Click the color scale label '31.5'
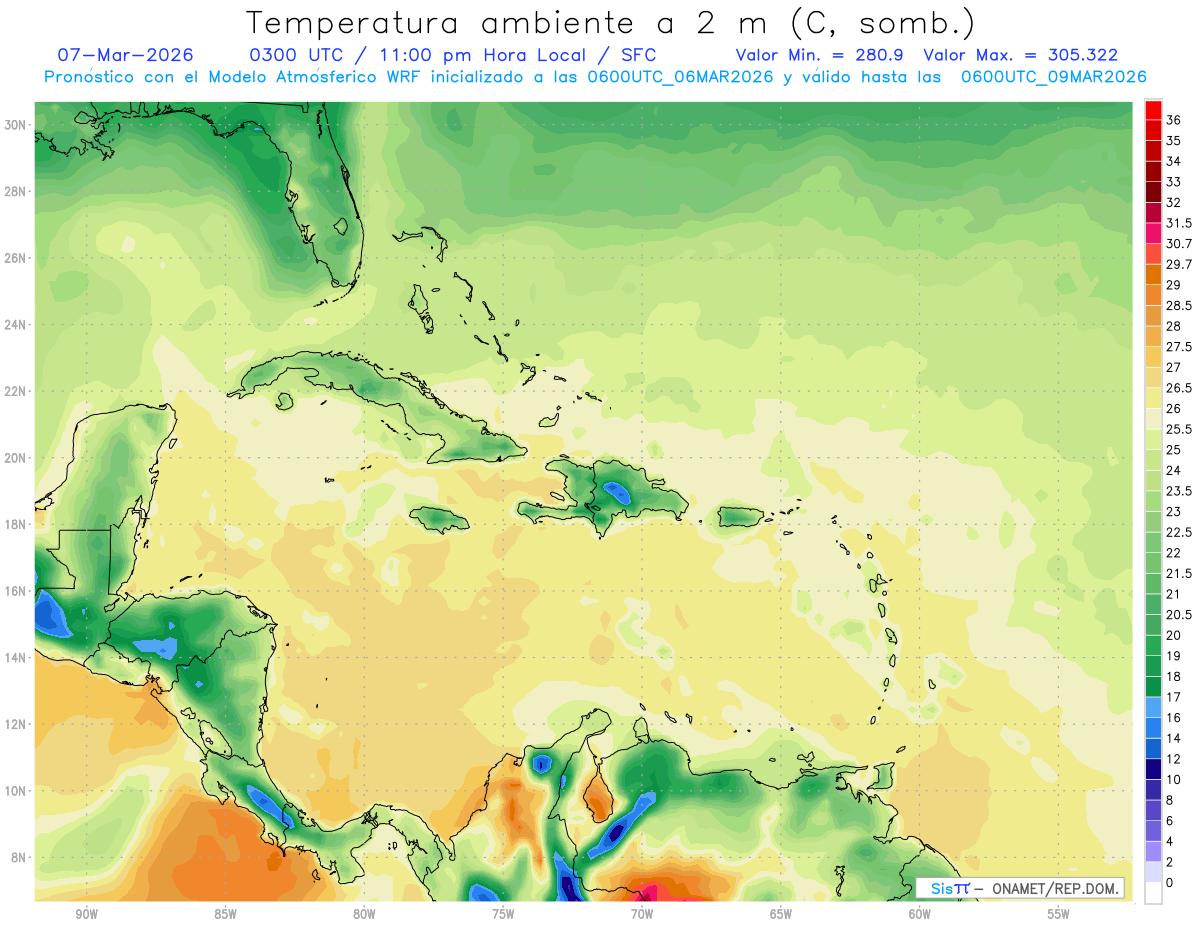 point(1179,223)
